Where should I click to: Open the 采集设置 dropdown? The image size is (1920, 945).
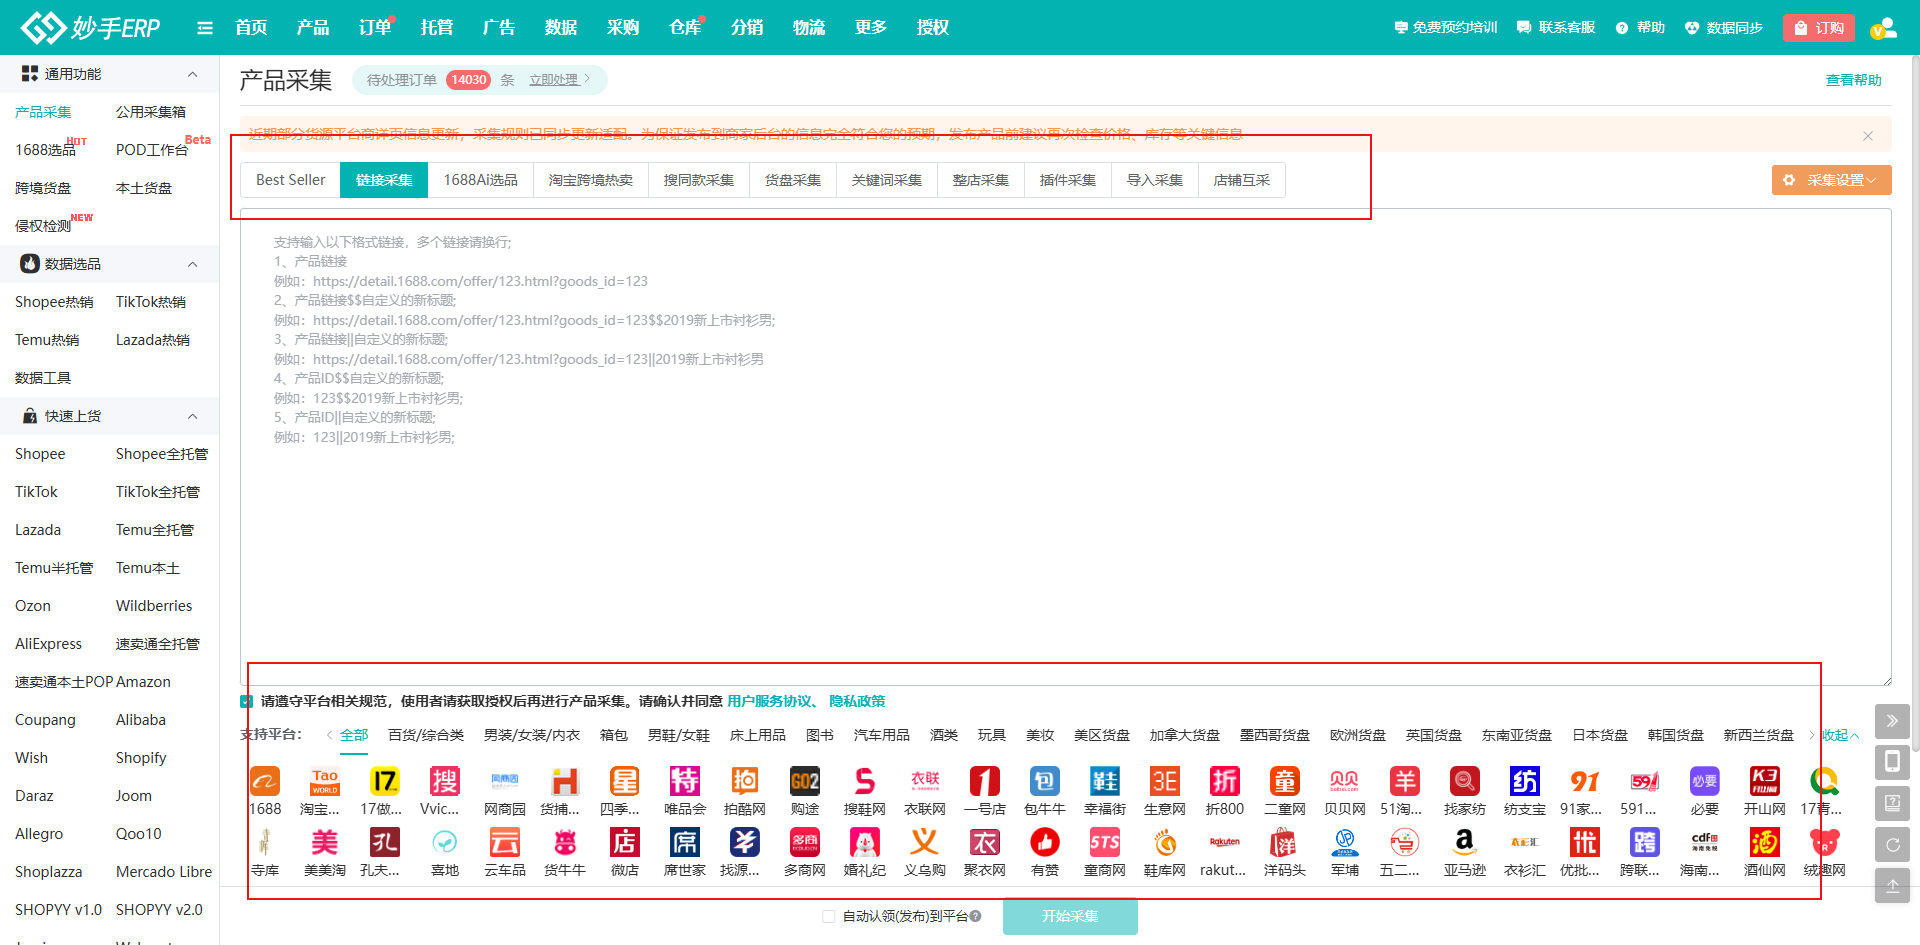(1831, 180)
